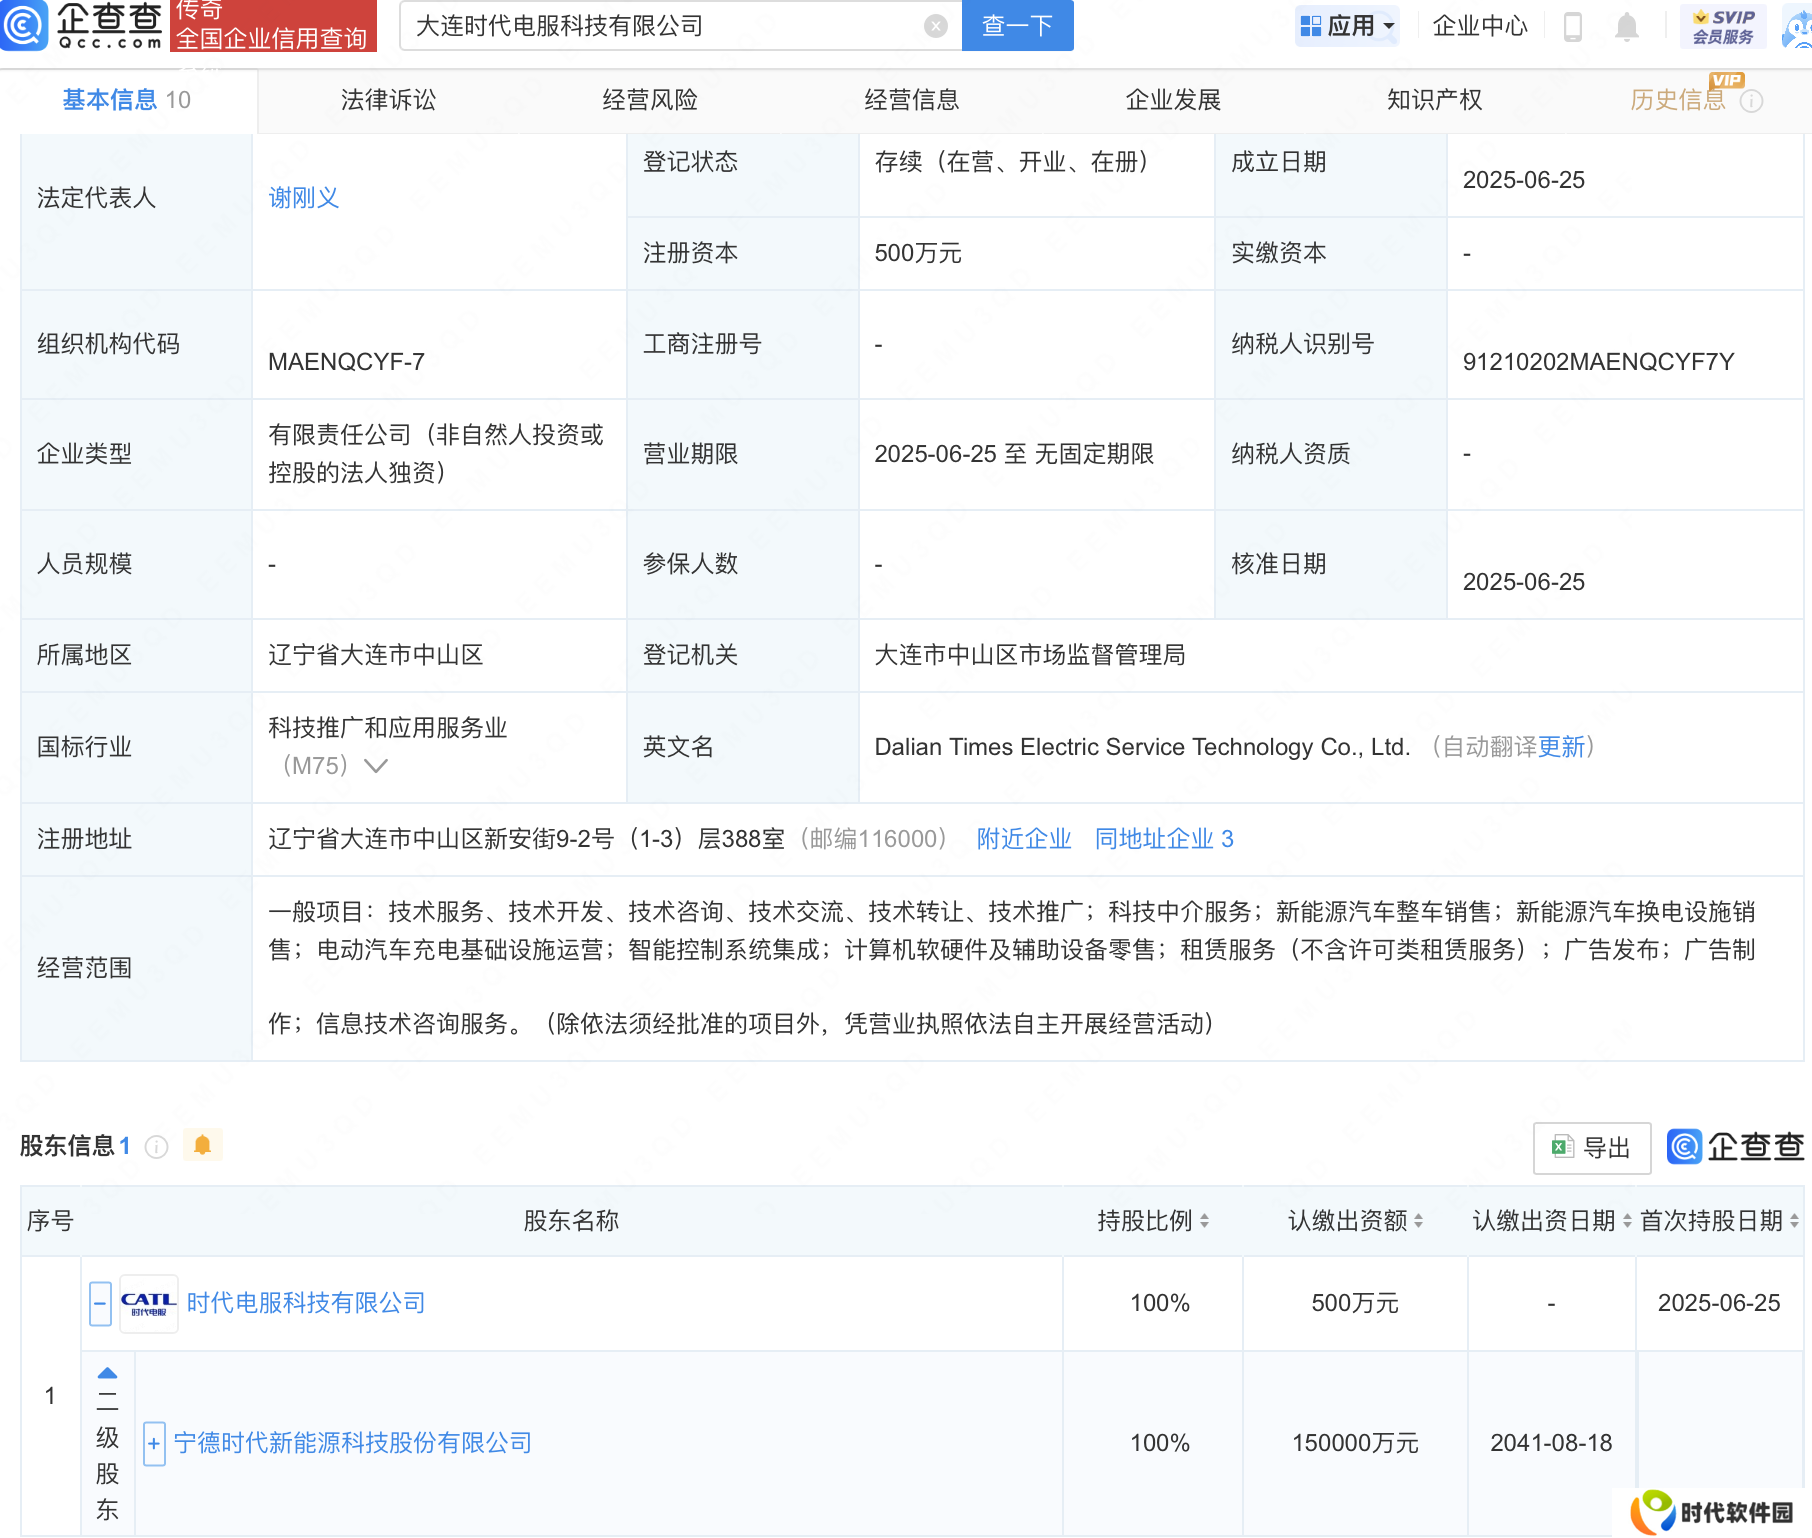Switch to the 法律诉讼 tab

pyautogui.click(x=388, y=100)
